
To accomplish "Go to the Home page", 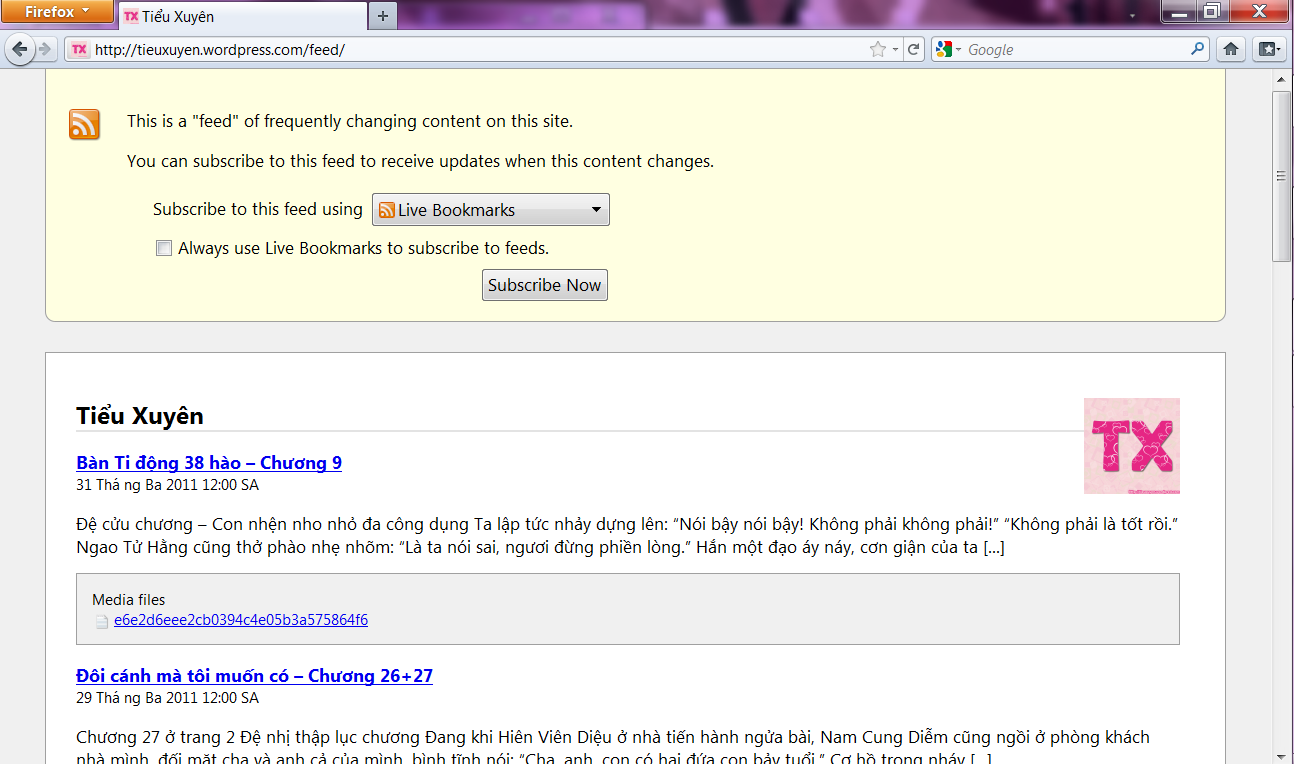I will point(1231,49).
